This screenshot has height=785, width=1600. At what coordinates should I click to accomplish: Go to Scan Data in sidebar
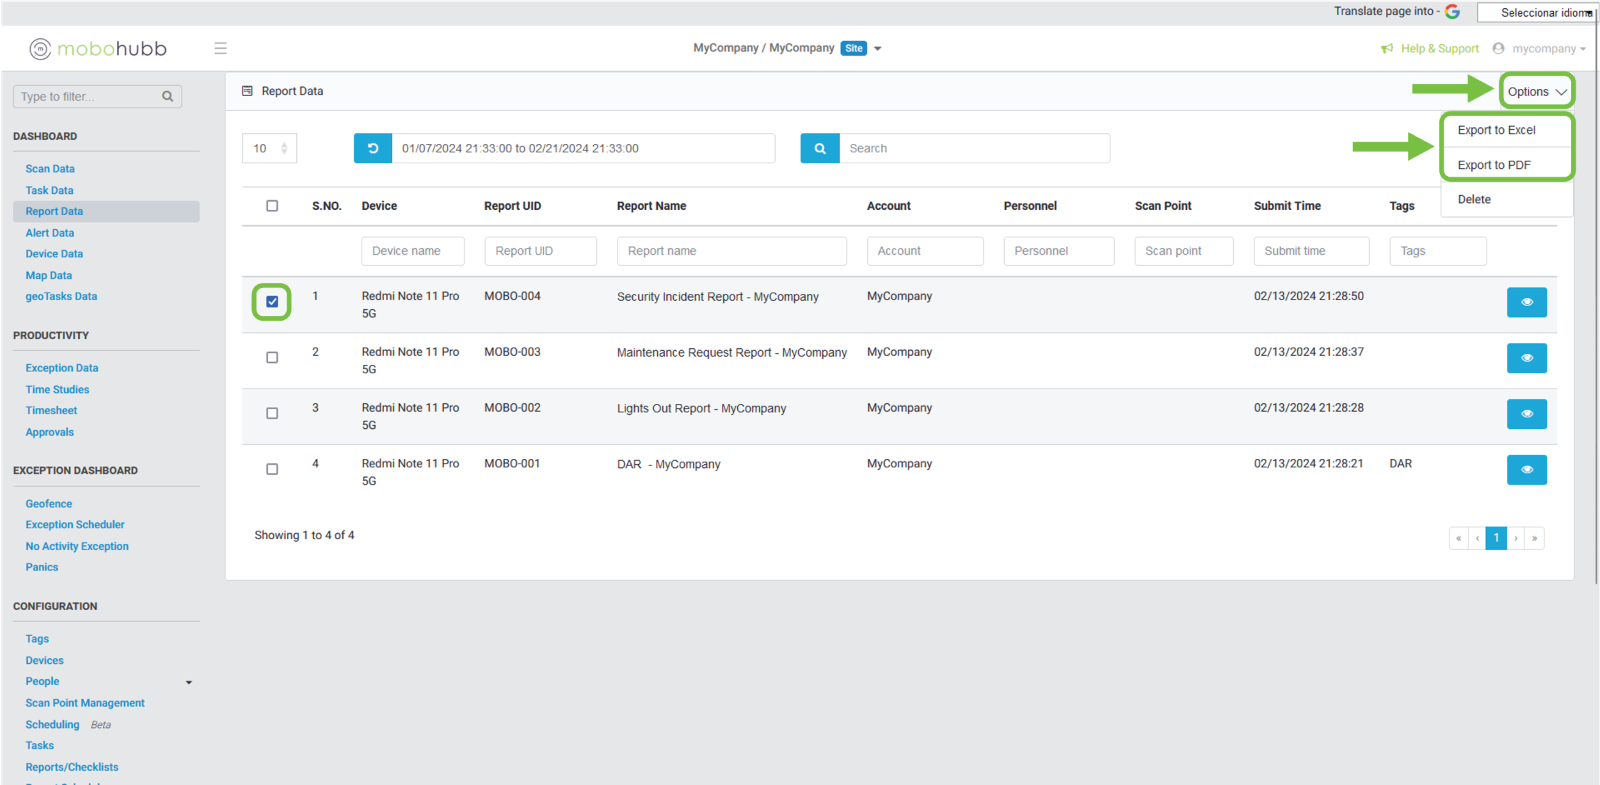[50, 169]
